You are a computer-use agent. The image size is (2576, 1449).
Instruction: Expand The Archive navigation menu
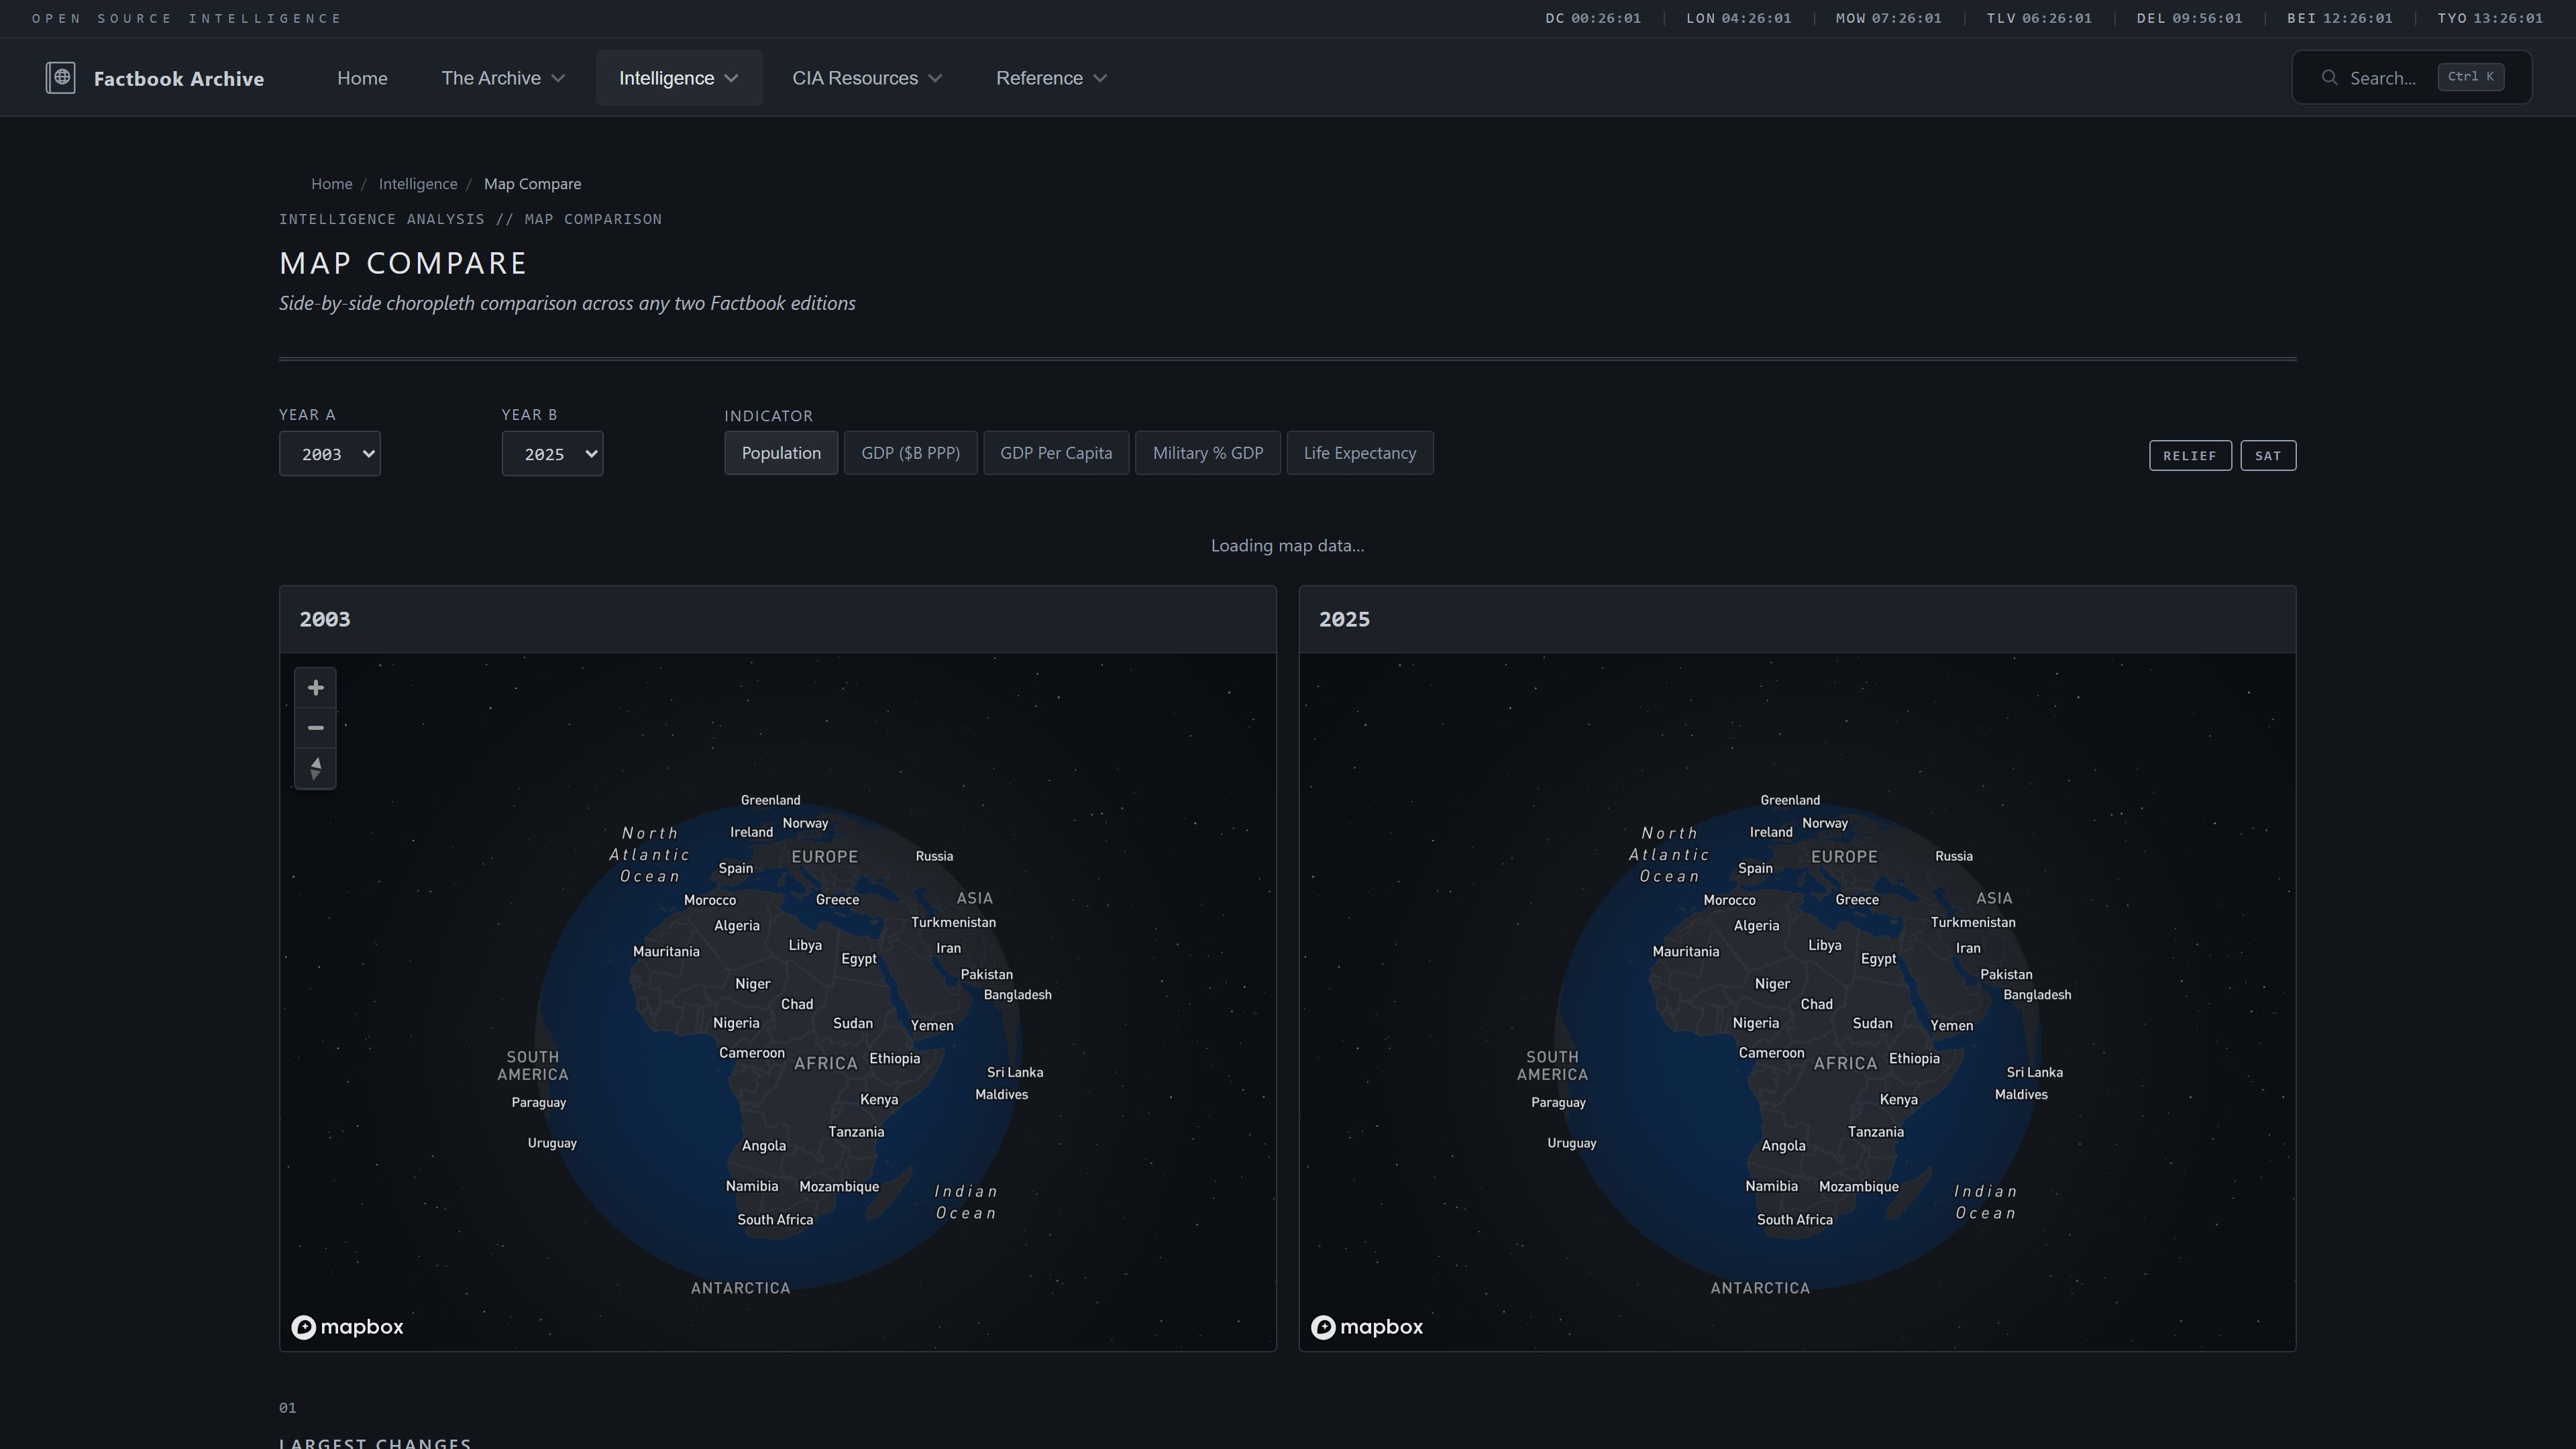[x=503, y=78]
